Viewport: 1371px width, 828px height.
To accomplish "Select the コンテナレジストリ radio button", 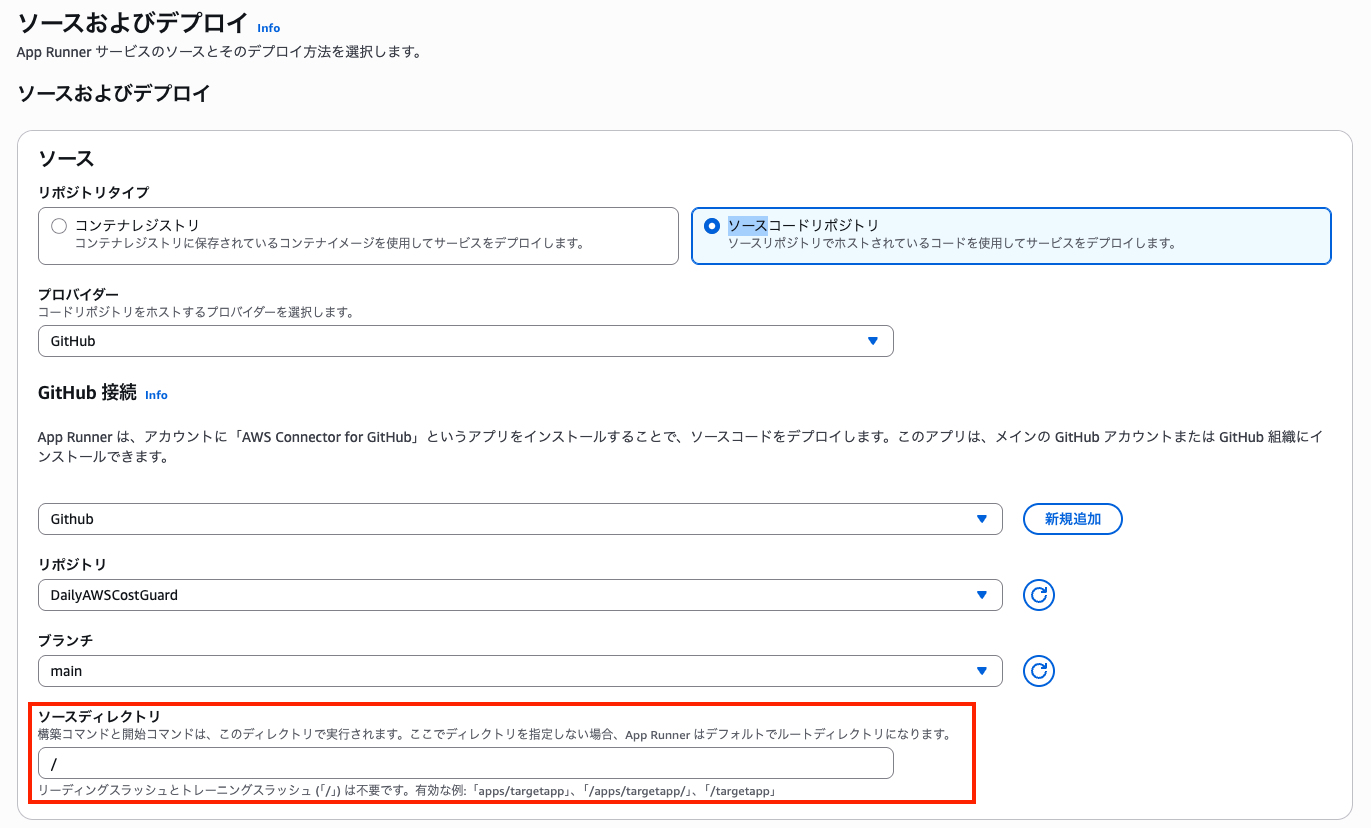I will (59, 225).
